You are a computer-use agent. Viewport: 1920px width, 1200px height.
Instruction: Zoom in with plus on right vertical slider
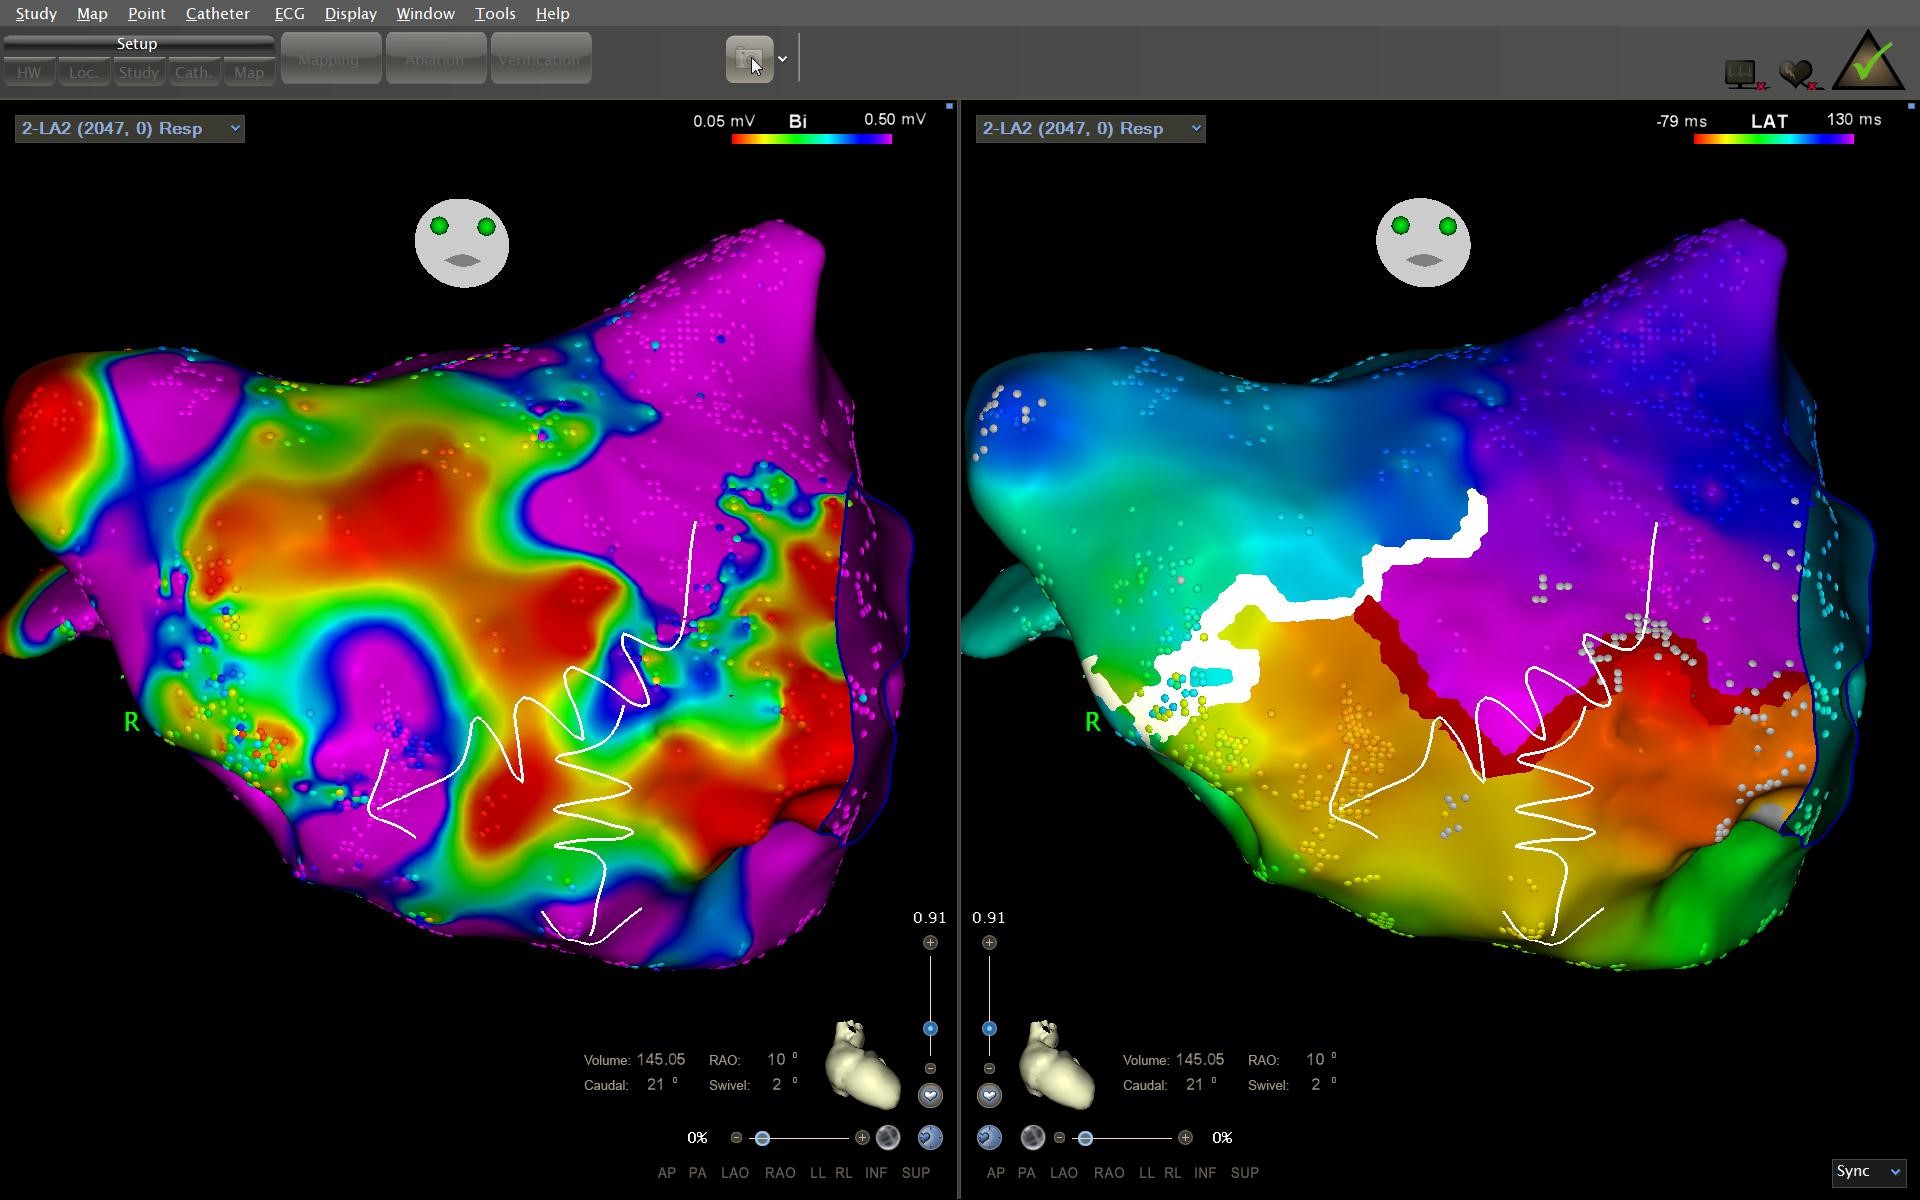pyautogui.click(x=989, y=942)
